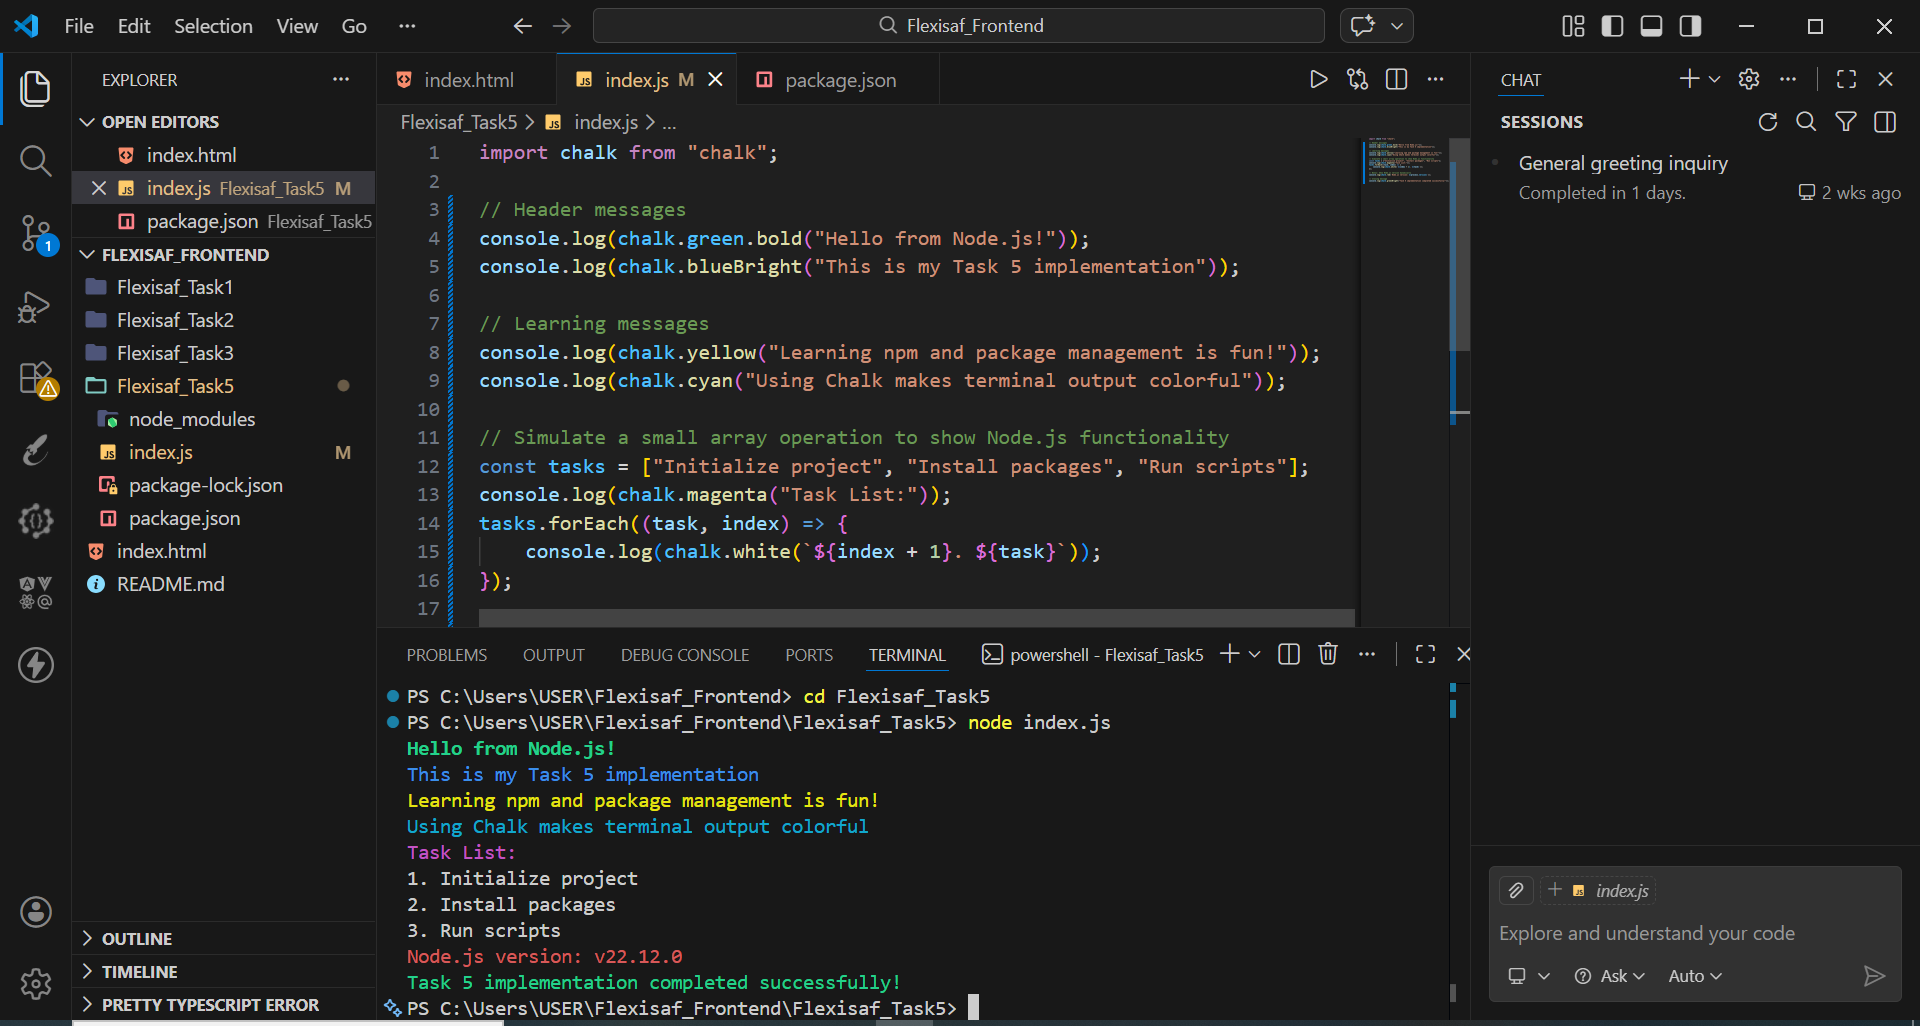
Task: Toggle the primary side bar visibility
Action: tap(1612, 26)
